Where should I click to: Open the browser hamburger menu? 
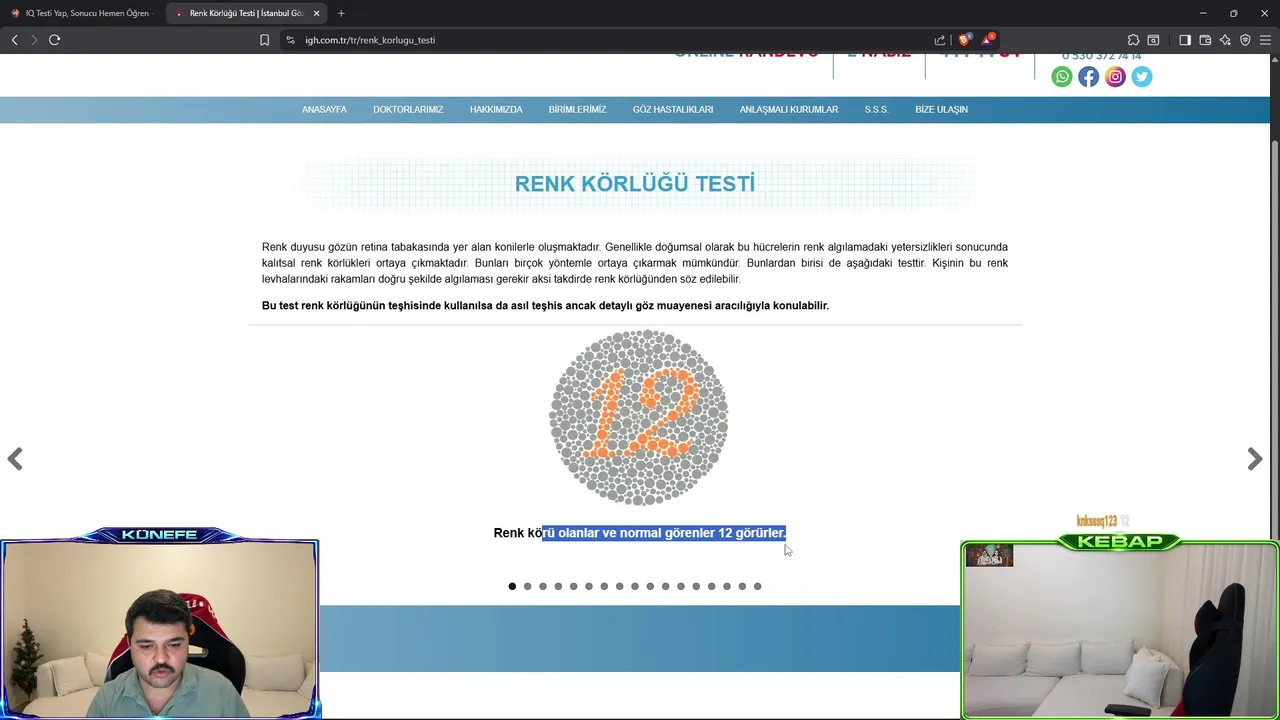(1265, 40)
